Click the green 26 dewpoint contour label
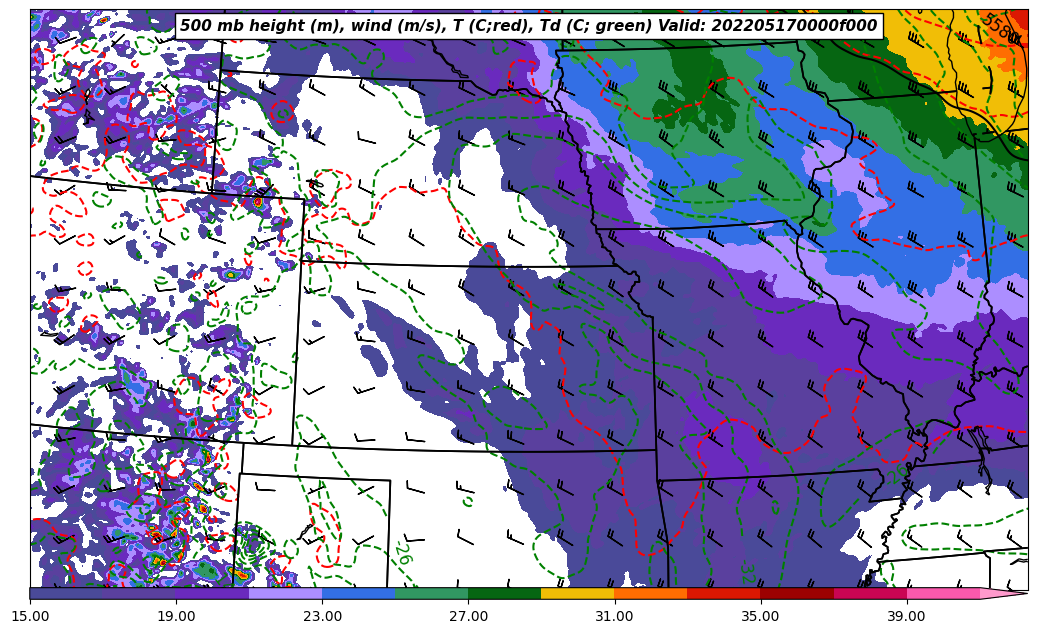The height and width of the screenshot is (633, 1037). (402, 553)
